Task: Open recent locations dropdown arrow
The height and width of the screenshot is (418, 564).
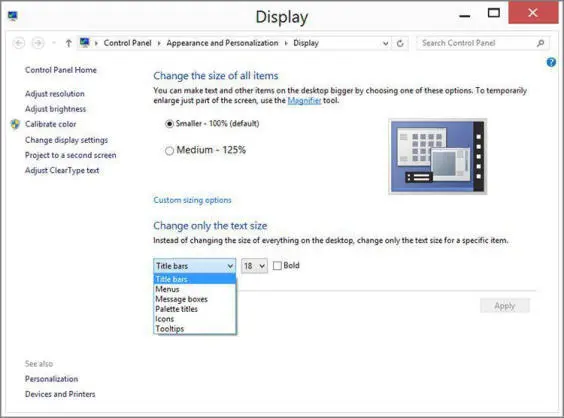Action: click(54, 43)
